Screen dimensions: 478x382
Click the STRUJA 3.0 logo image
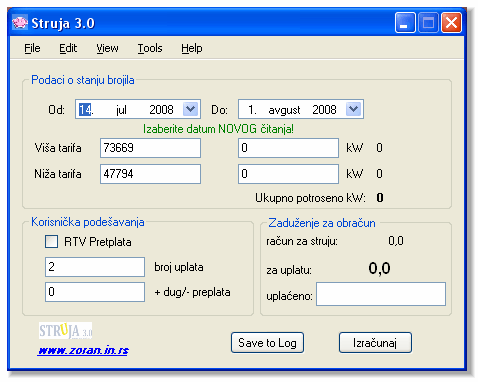(x=65, y=331)
